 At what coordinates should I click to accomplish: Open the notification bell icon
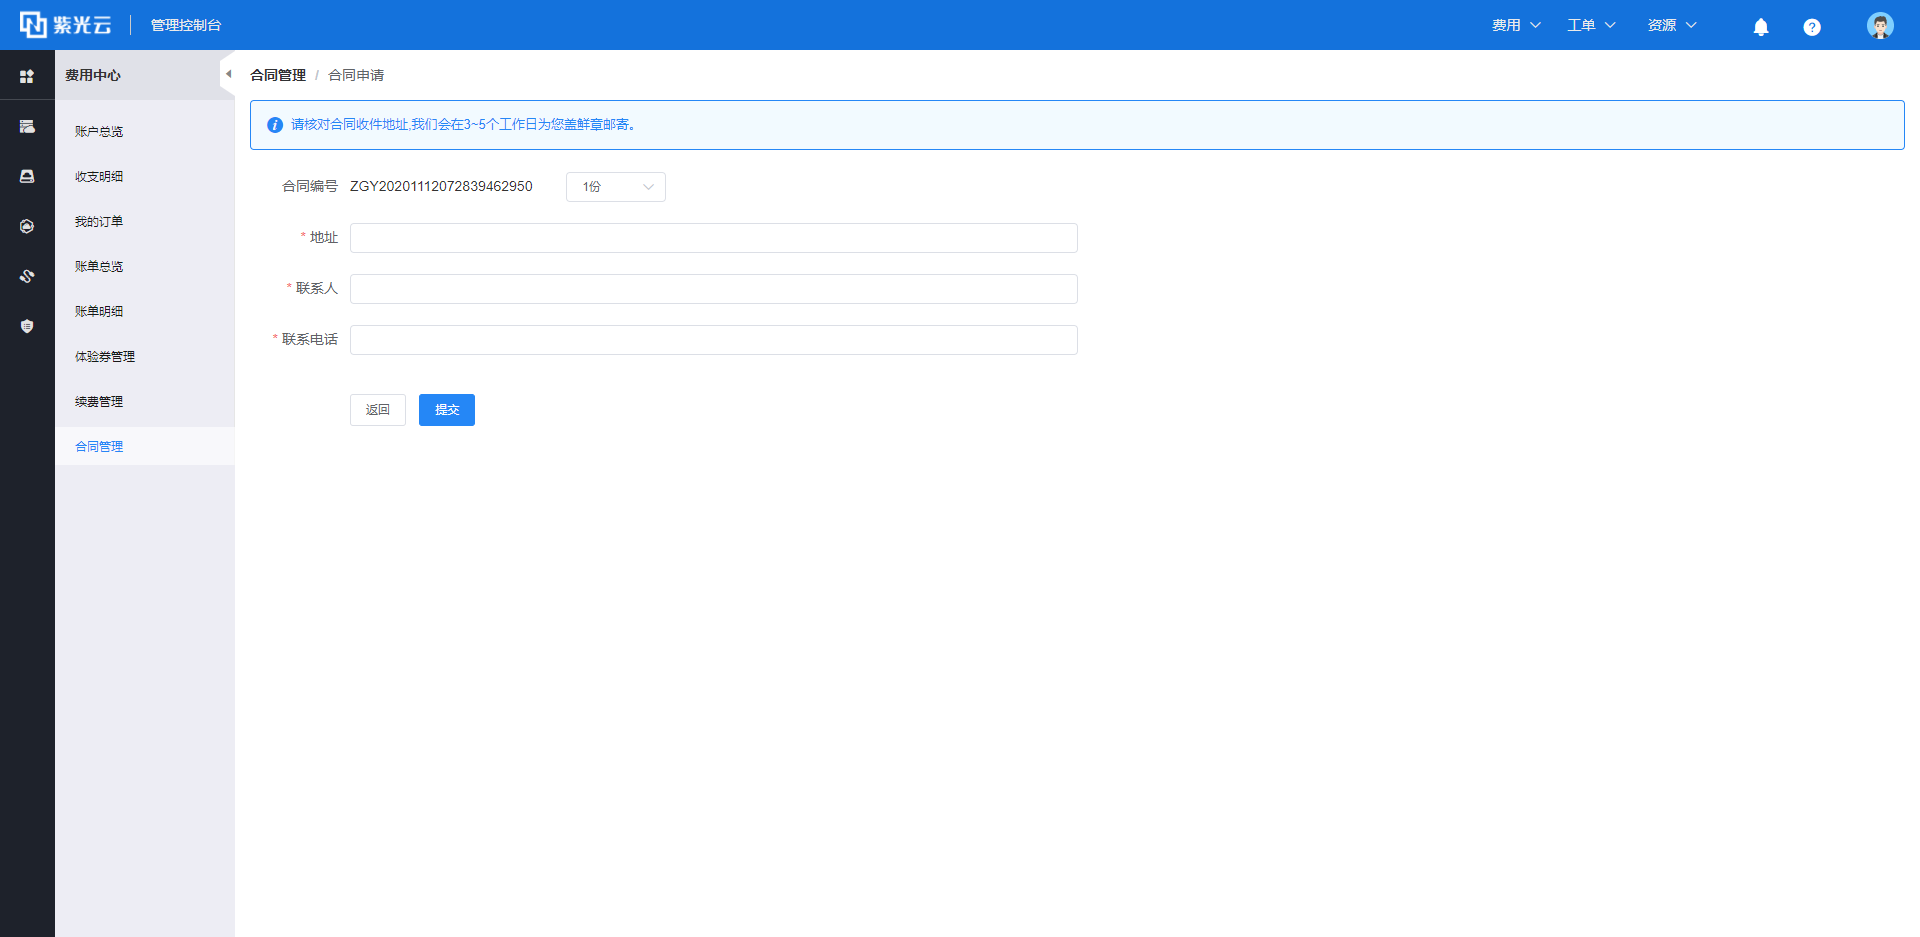coord(1761,27)
